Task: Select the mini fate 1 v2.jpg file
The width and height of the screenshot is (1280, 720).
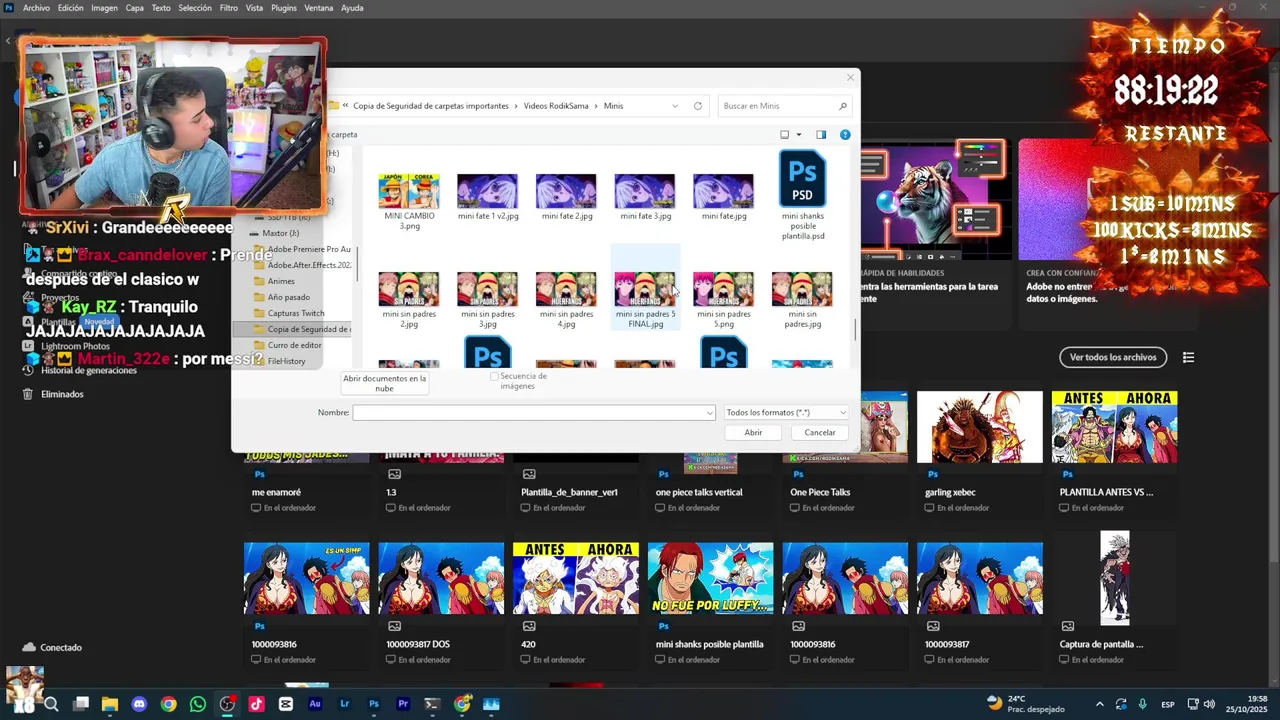Action: (487, 195)
